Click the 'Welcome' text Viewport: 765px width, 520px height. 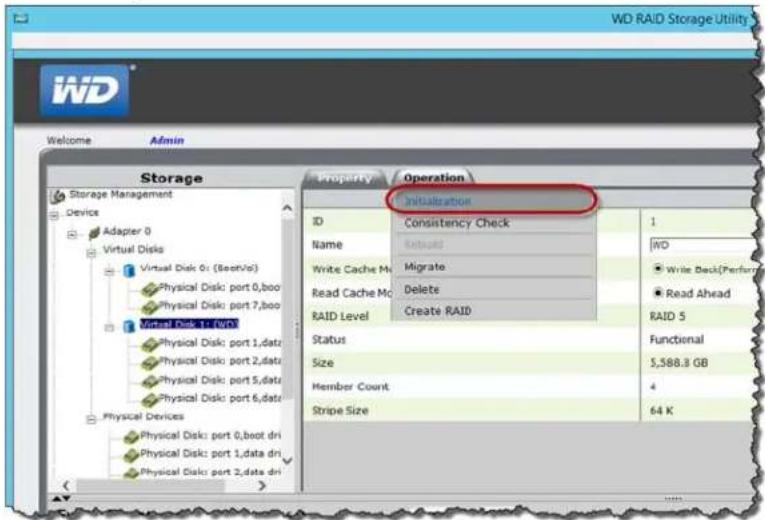tap(69, 140)
